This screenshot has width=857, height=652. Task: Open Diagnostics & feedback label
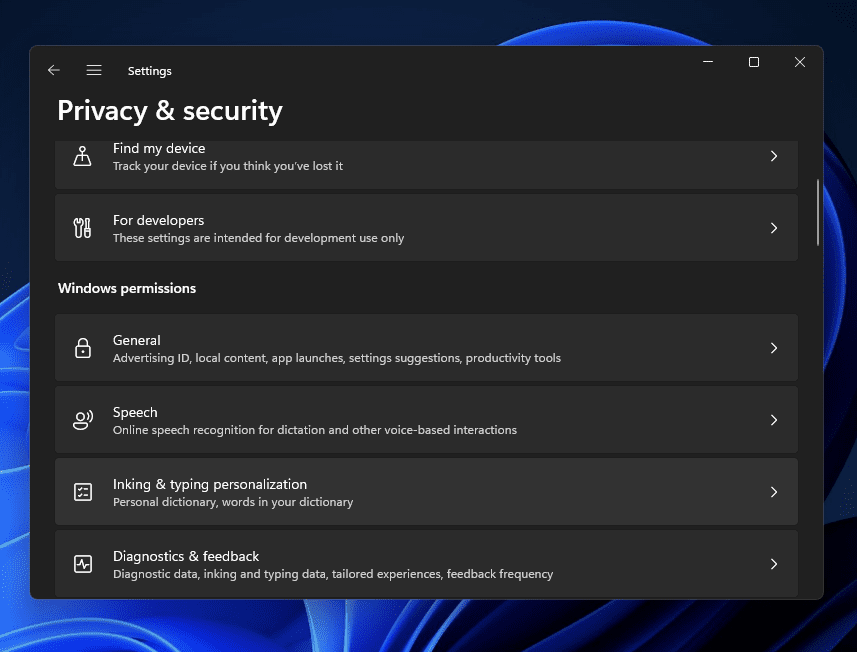(x=186, y=556)
